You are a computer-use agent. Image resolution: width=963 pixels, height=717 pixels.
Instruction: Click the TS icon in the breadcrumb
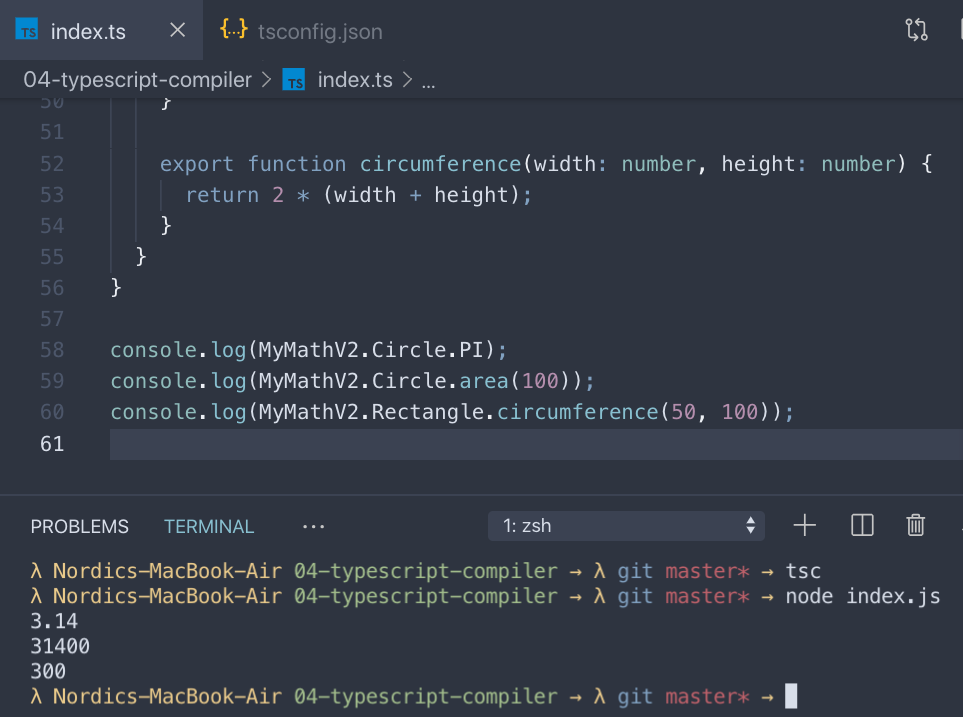pyautogui.click(x=294, y=80)
